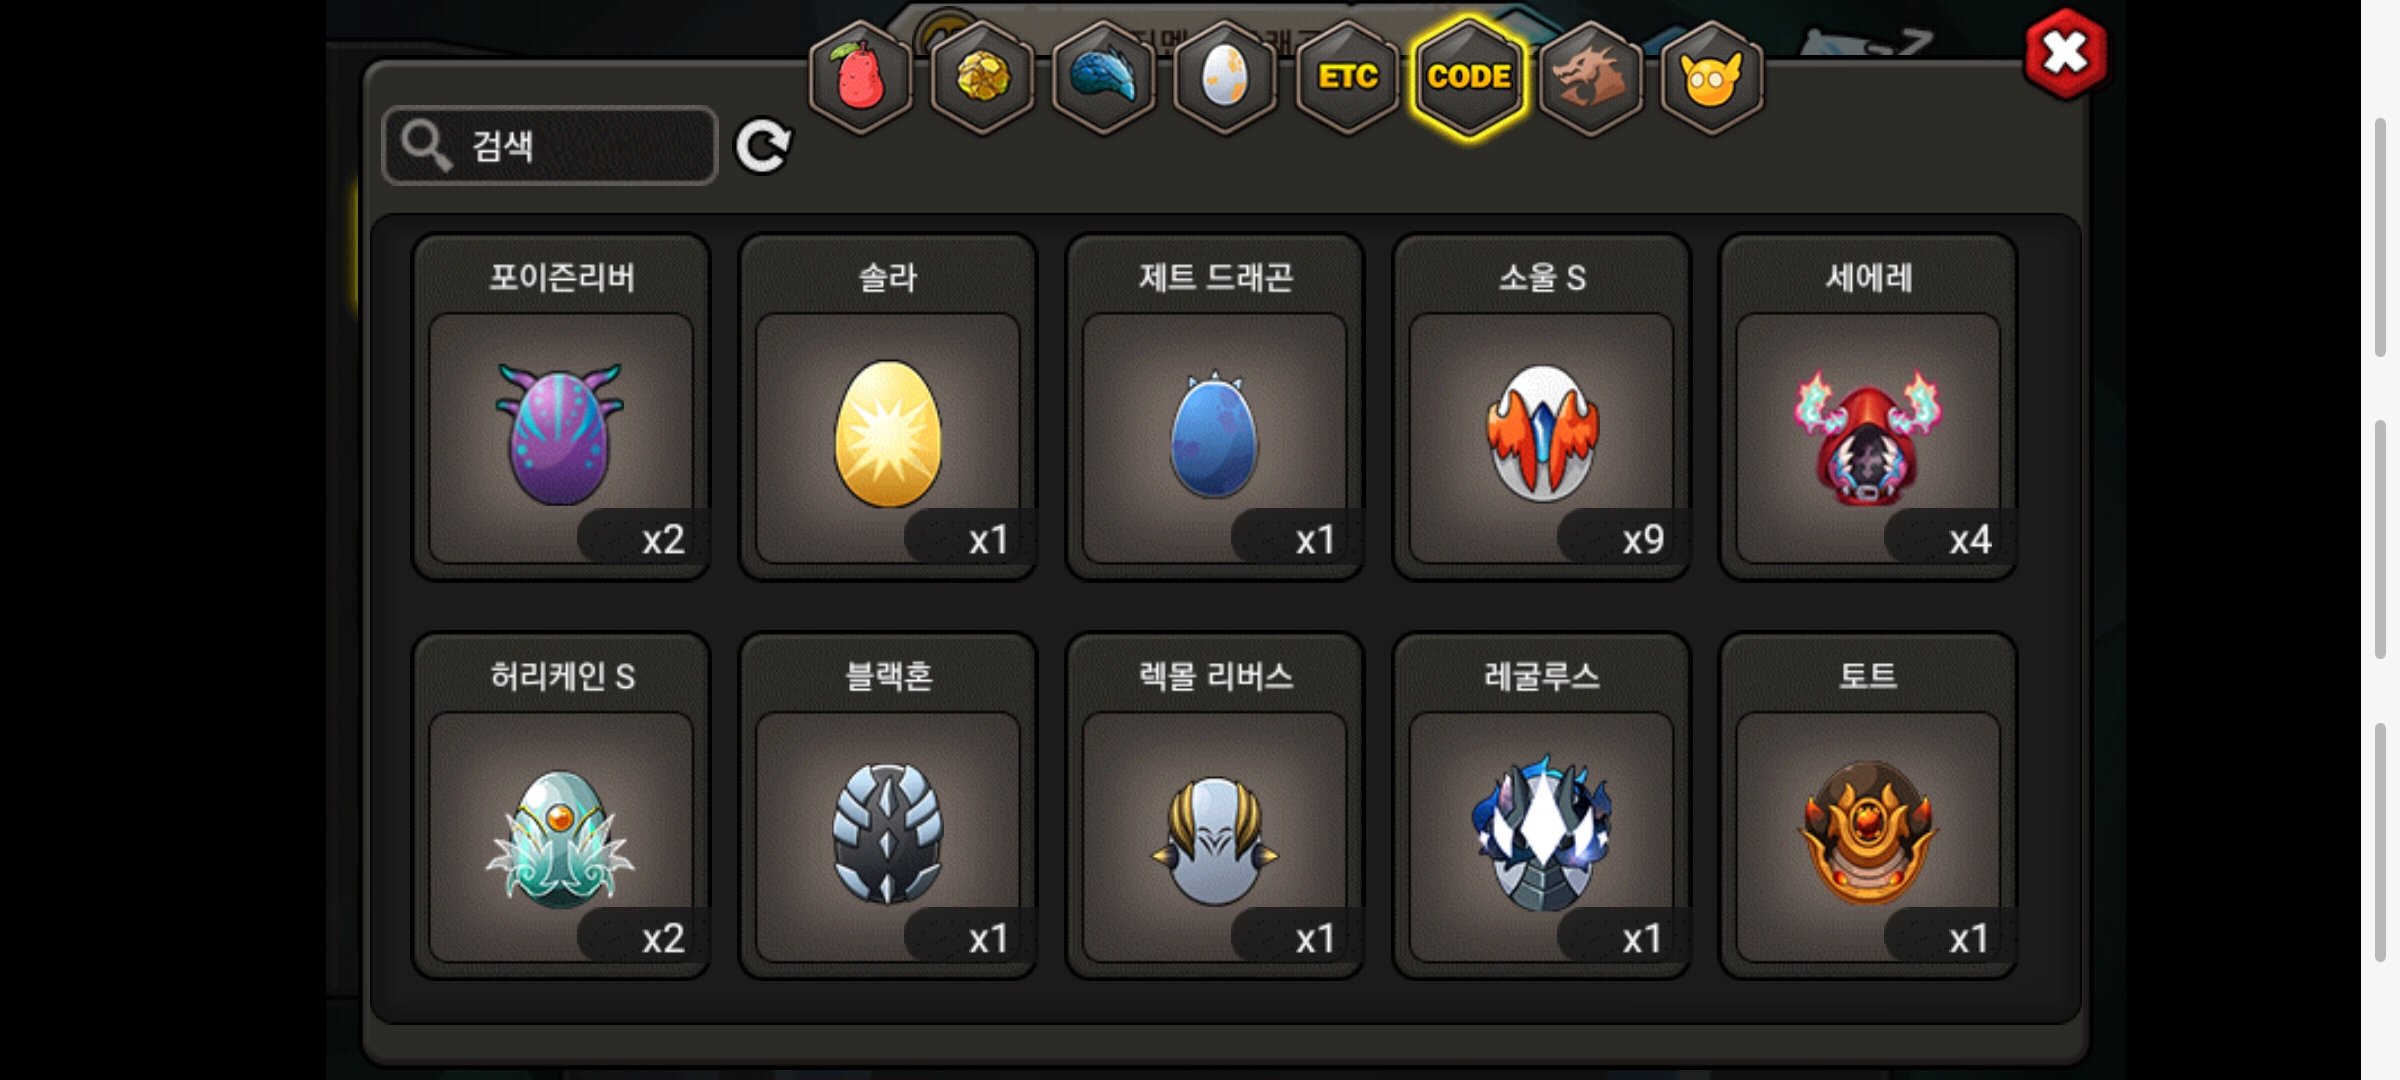Screen dimensions: 2400x1080
Task: Choose the red 세에레 egg
Action: (x=1868, y=407)
